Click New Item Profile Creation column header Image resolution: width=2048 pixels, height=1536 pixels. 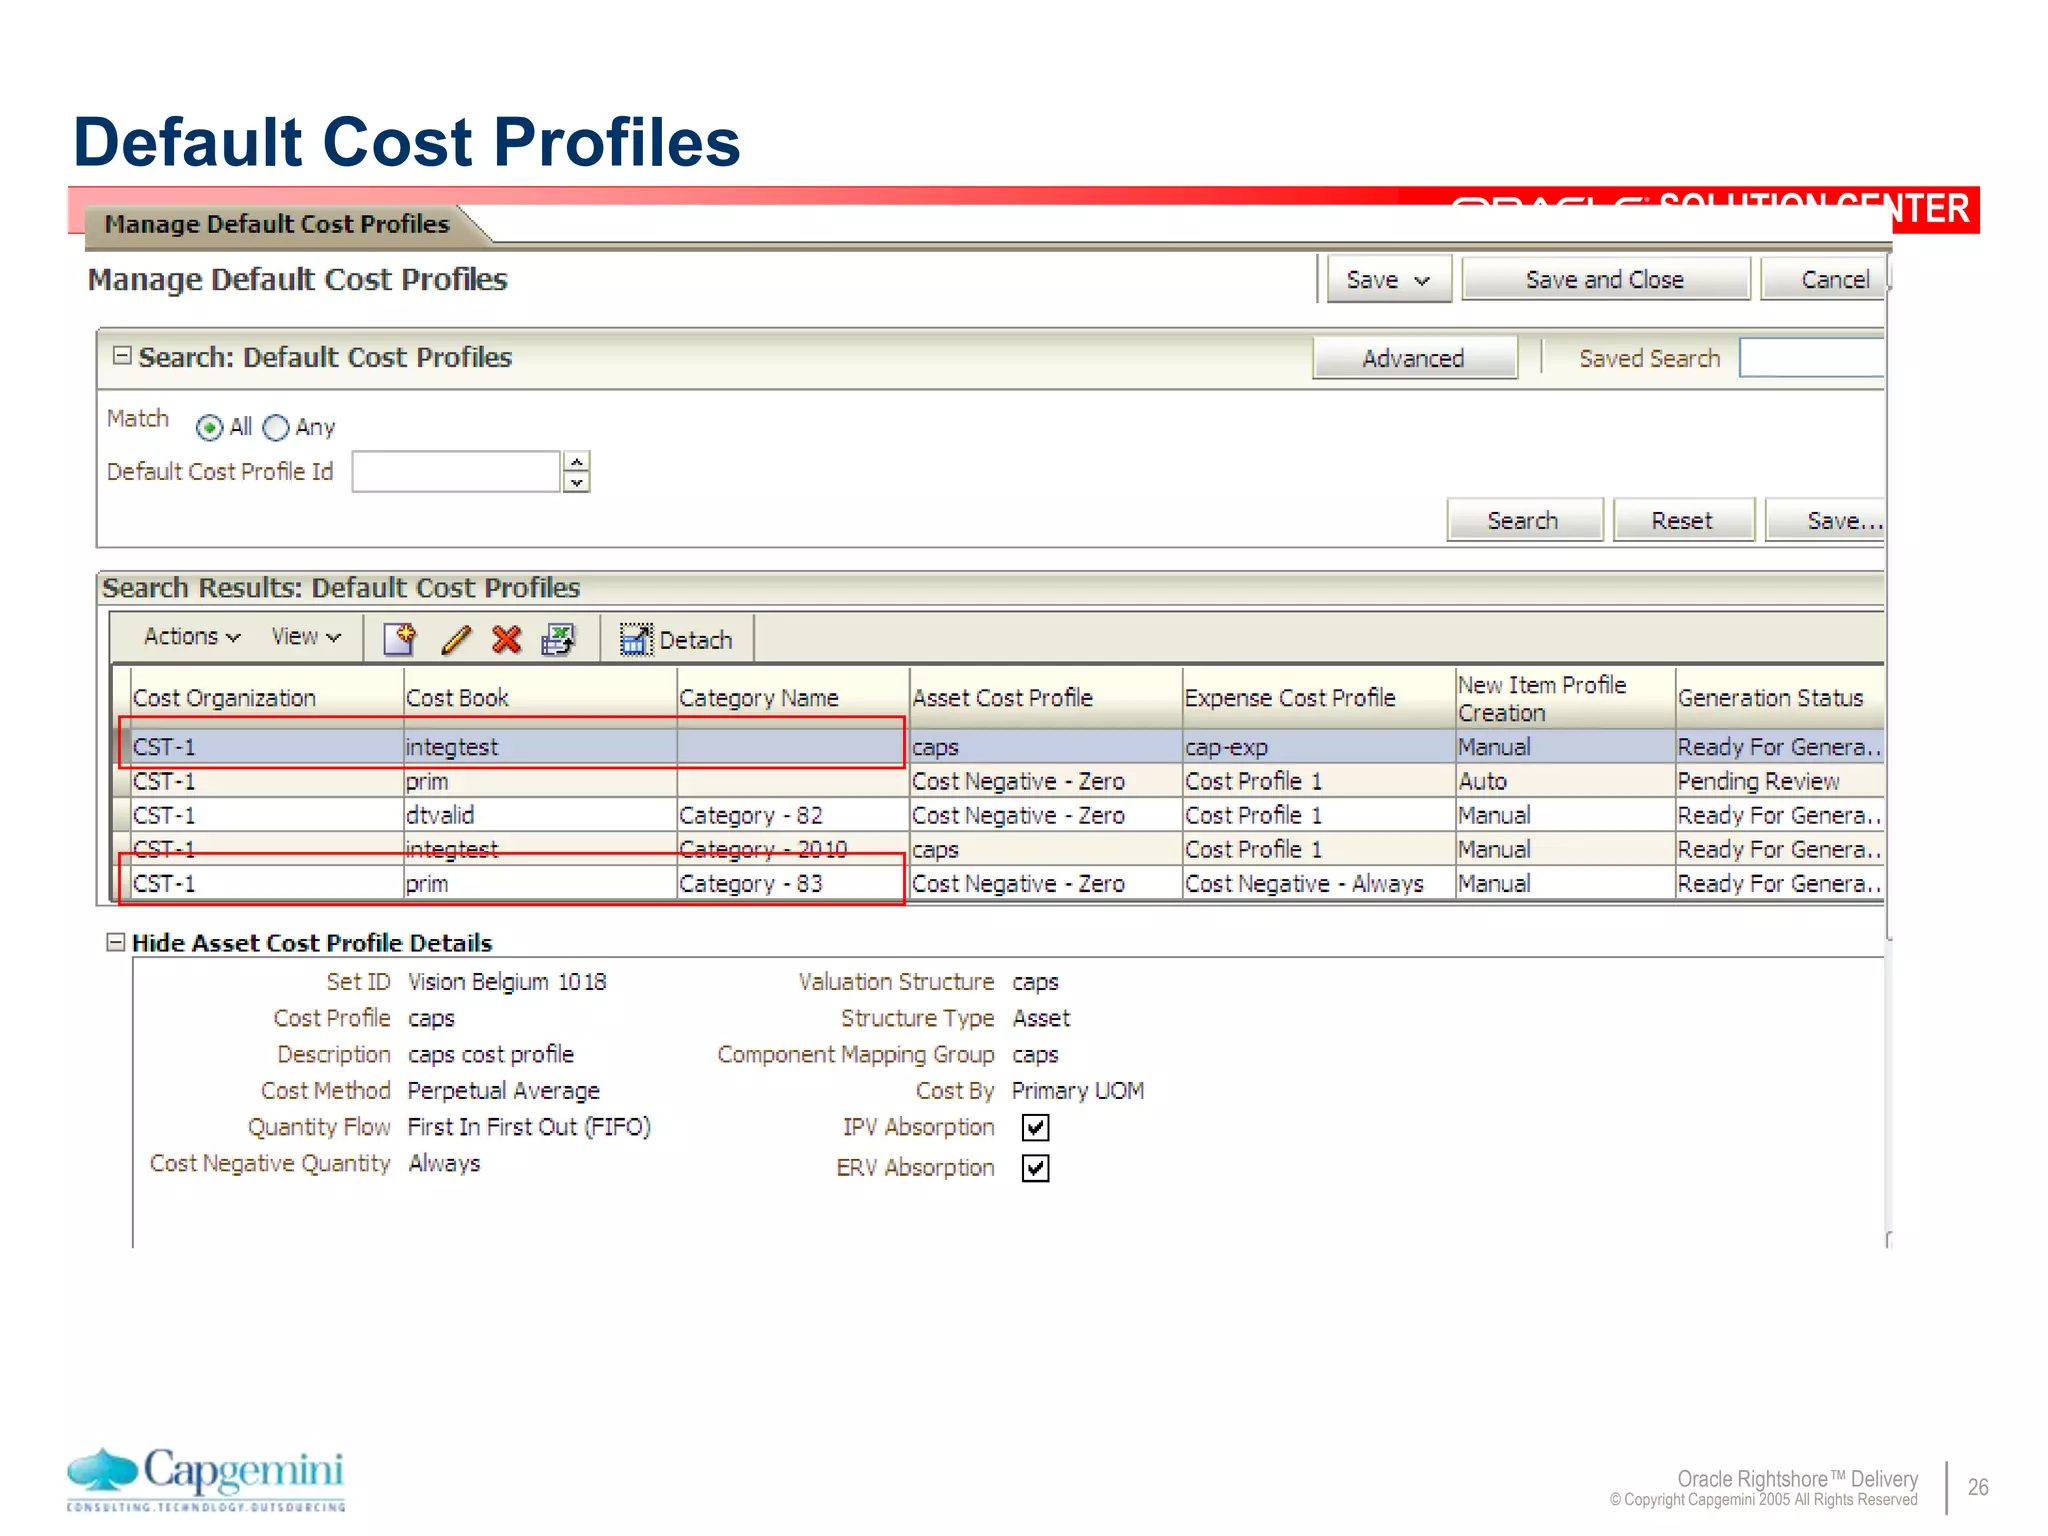(1565, 698)
